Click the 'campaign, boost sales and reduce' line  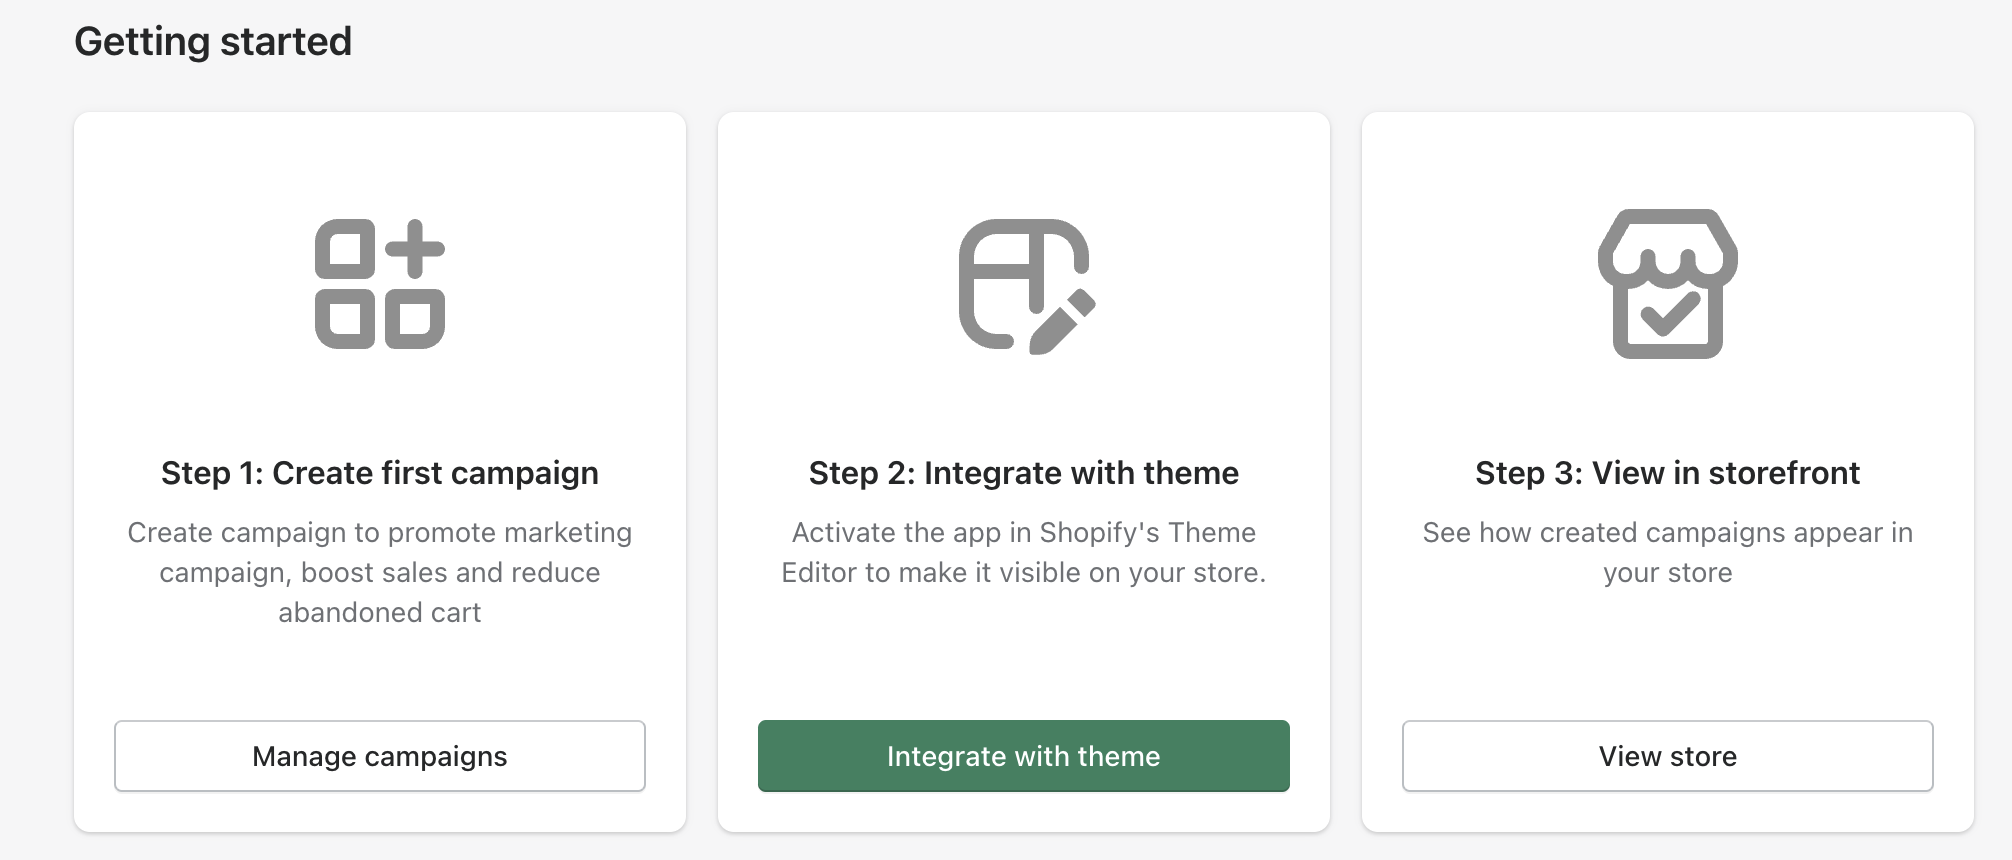[380, 572]
